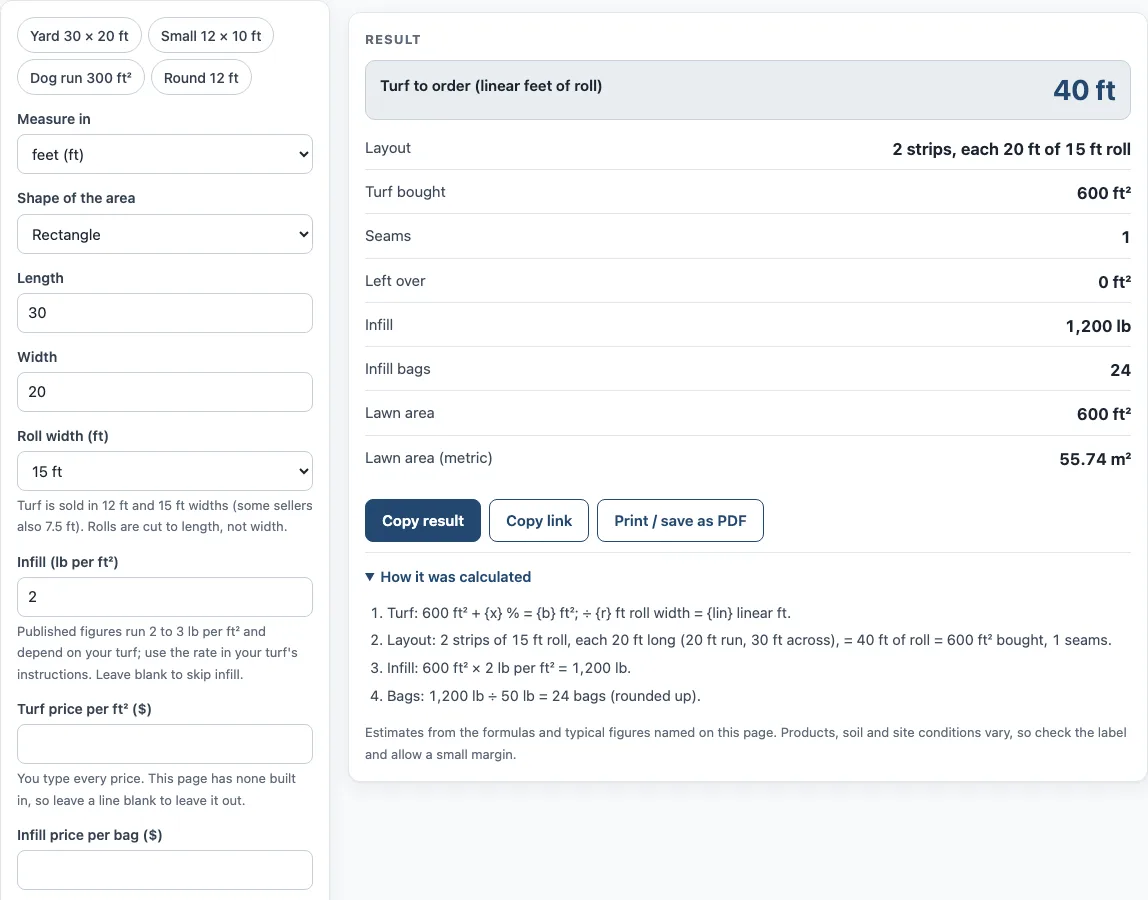Image resolution: width=1148 pixels, height=900 pixels.
Task: Focus the Infill price per bag field
Action: tap(165, 870)
